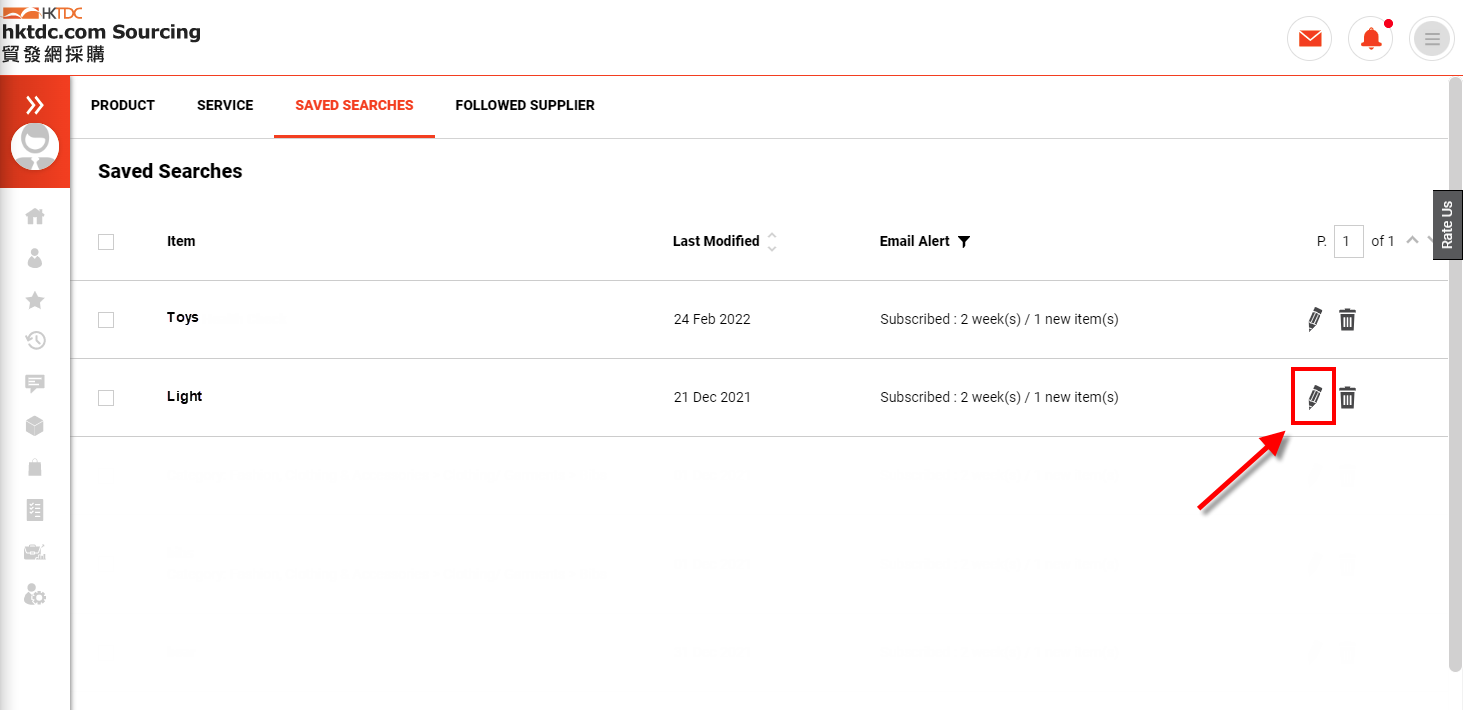Click the Light row subscription status text

click(999, 397)
